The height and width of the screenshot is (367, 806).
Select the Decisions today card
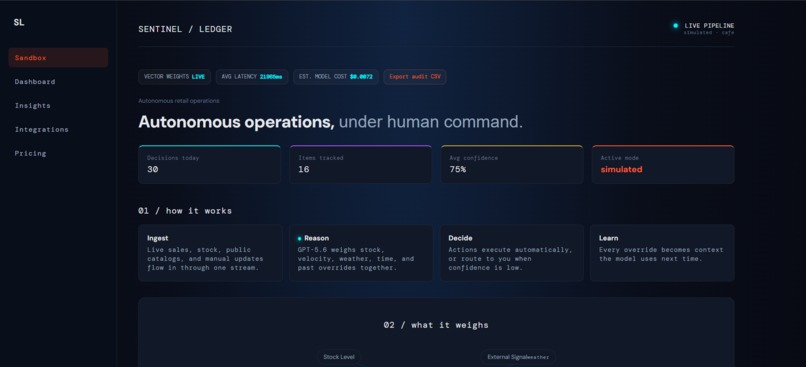coord(209,164)
